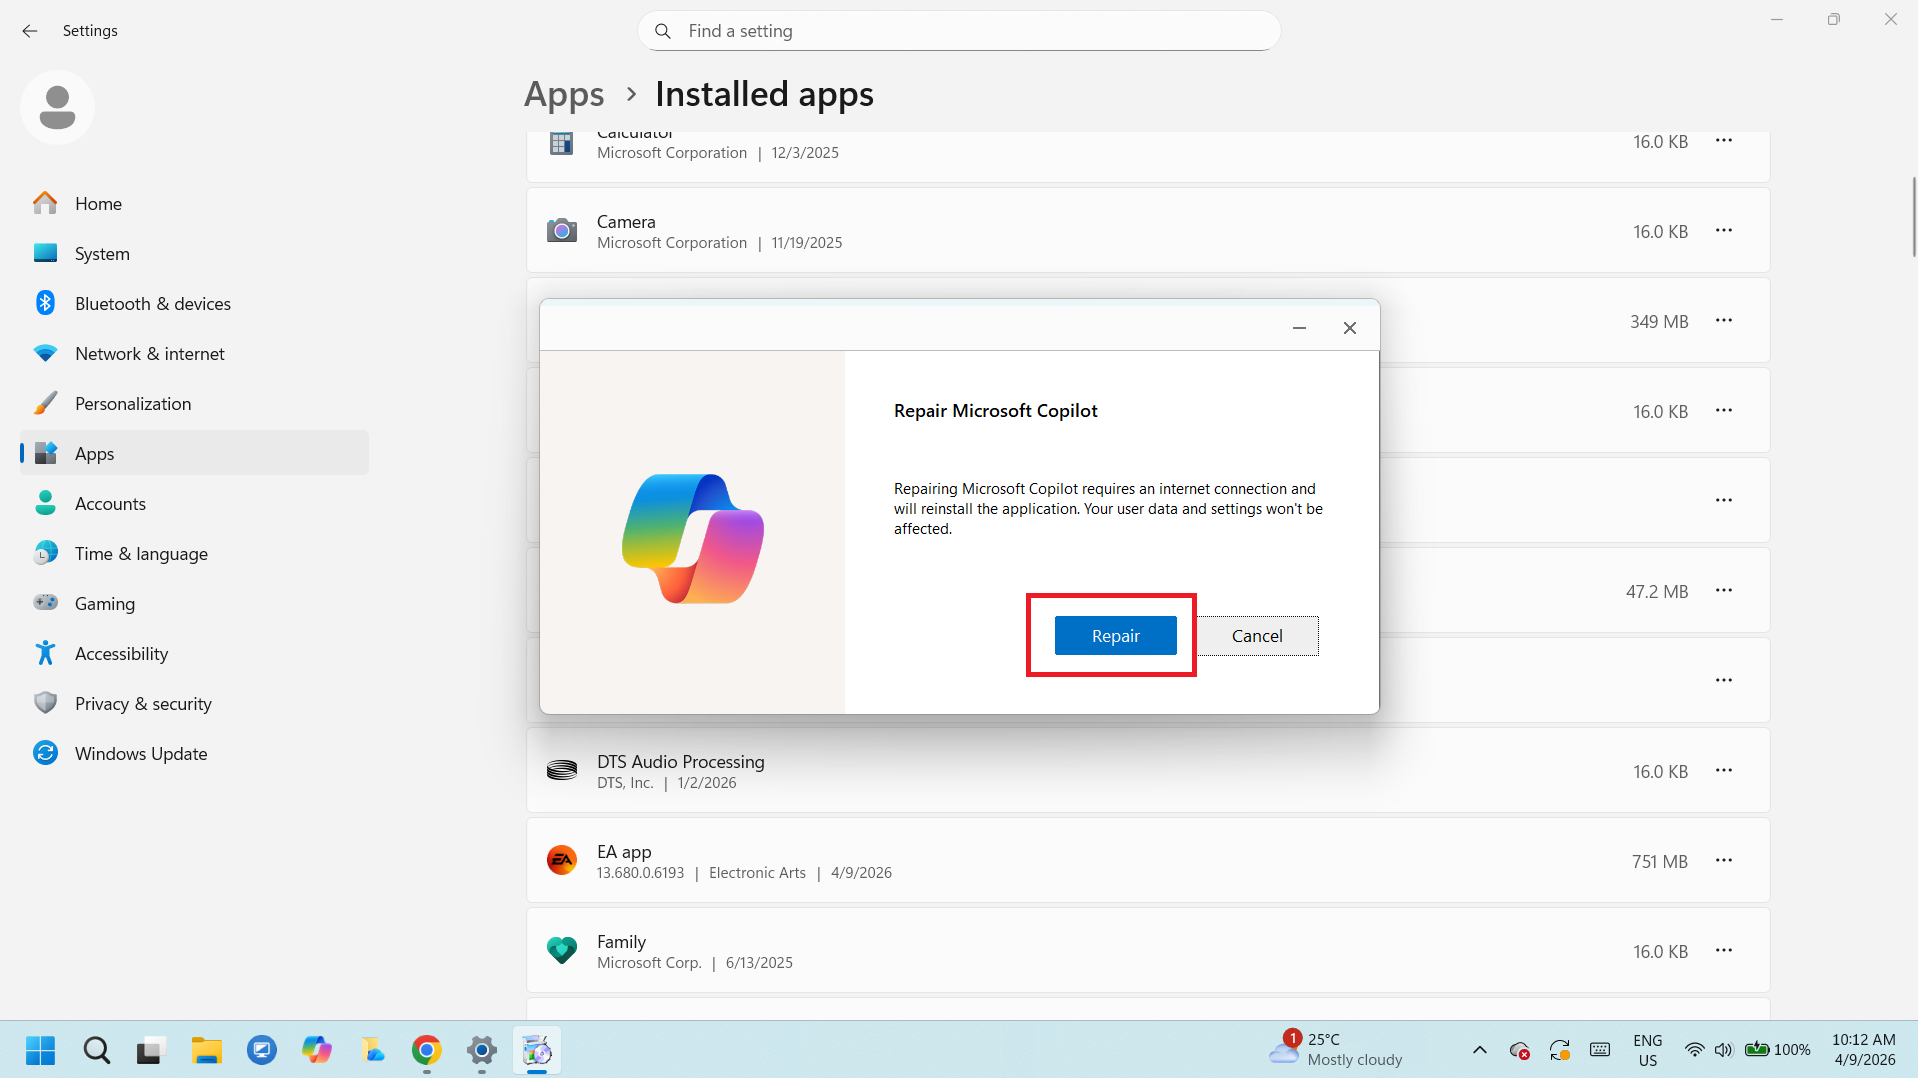Image resolution: width=1918 pixels, height=1078 pixels.
Task: Select the Network & internet icon
Action: tap(45, 354)
